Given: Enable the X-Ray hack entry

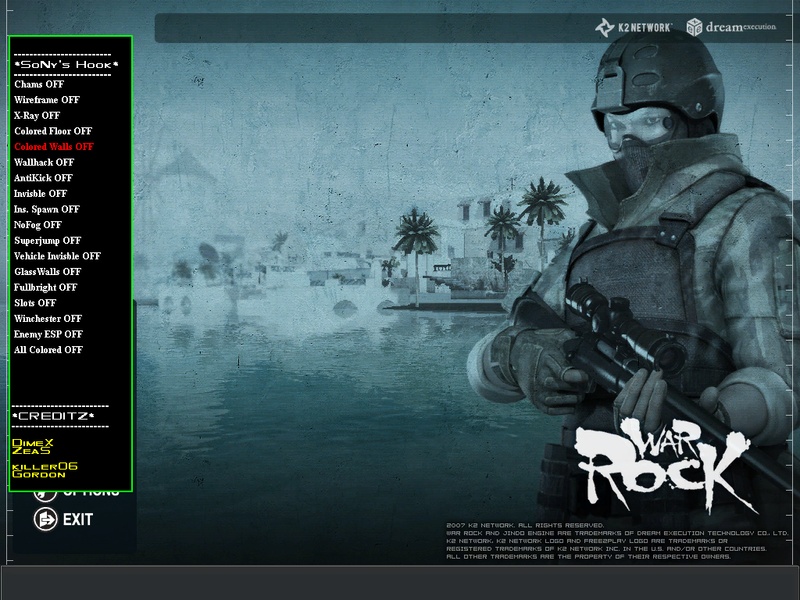Looking at the screenshot, I should tap(37, 116).
